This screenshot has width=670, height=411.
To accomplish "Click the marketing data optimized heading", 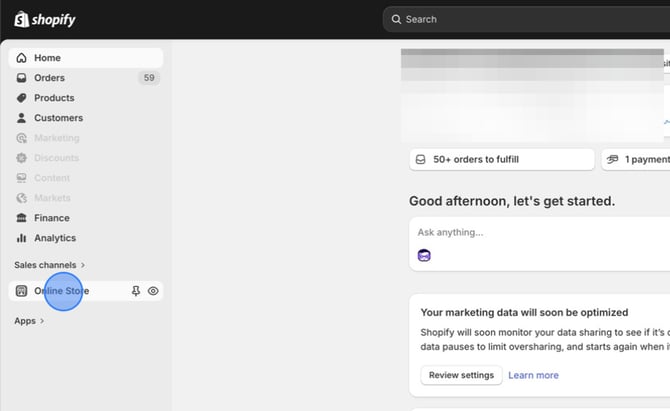I will pos(524,312).
